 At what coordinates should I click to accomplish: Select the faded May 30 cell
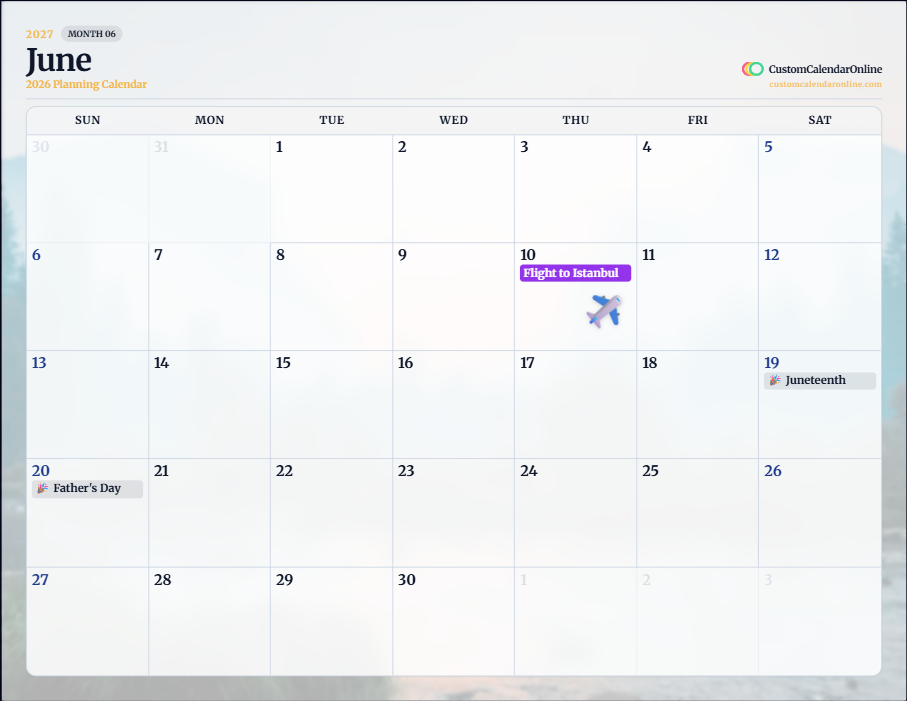(x=87, y=189)
